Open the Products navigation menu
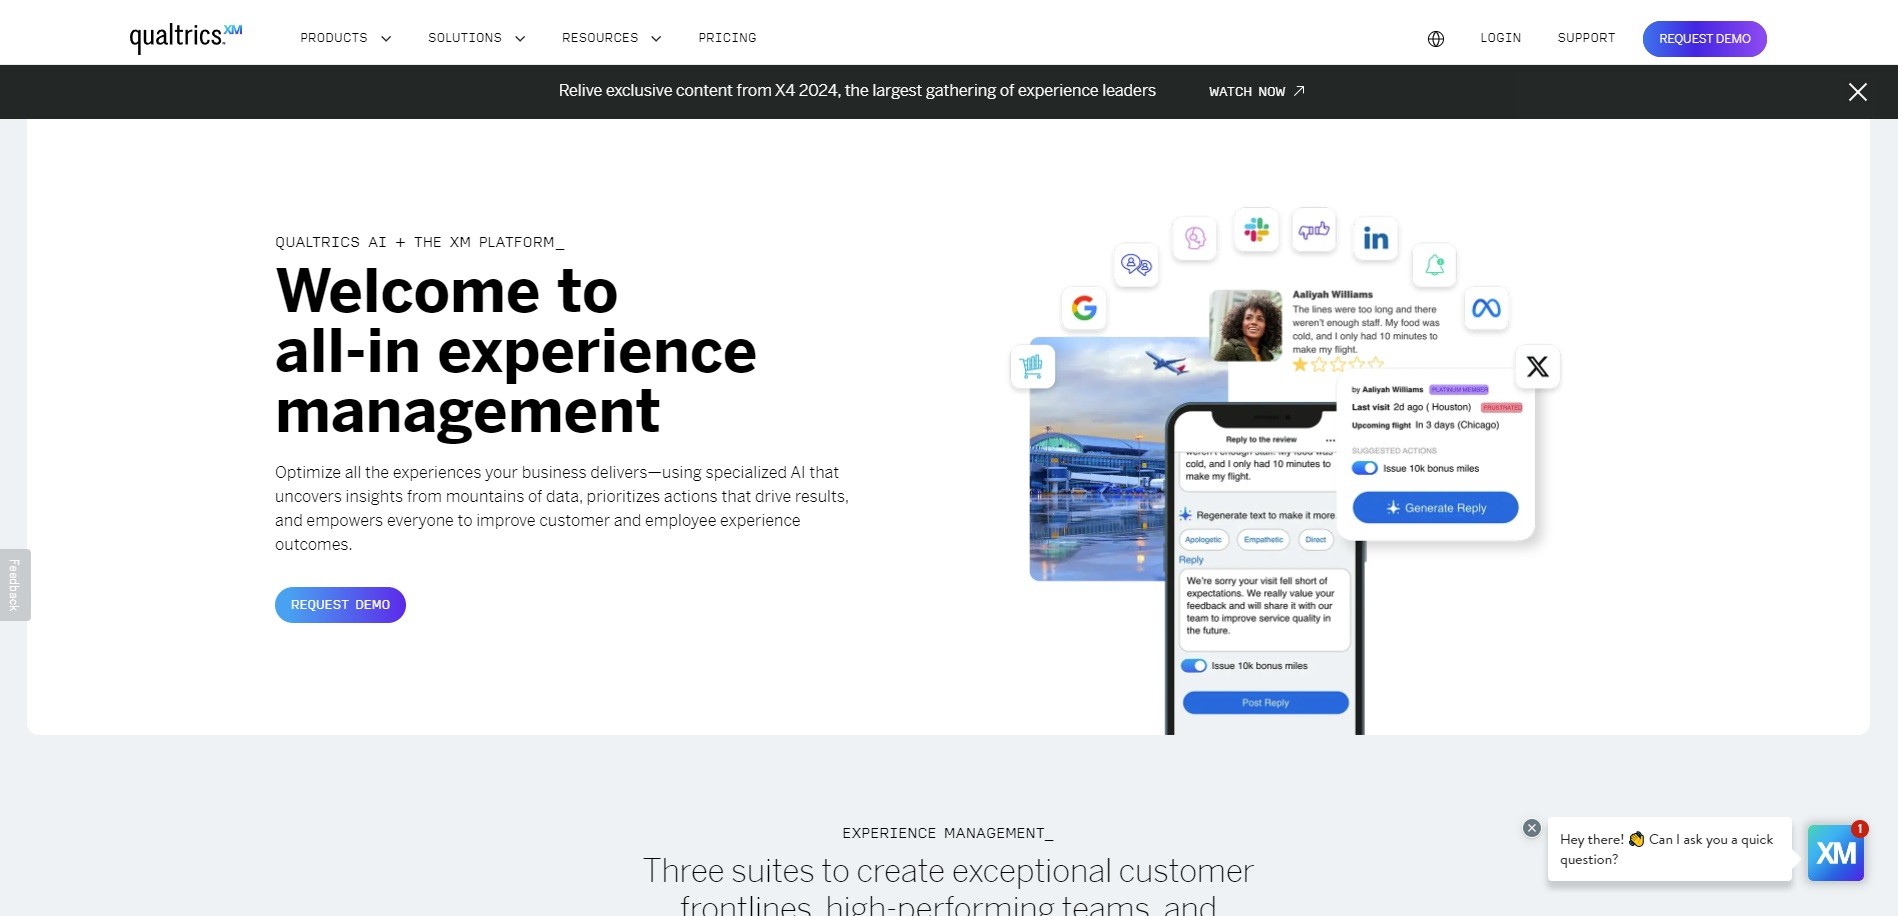This screenshot has width=1898, height=916. 334,38
